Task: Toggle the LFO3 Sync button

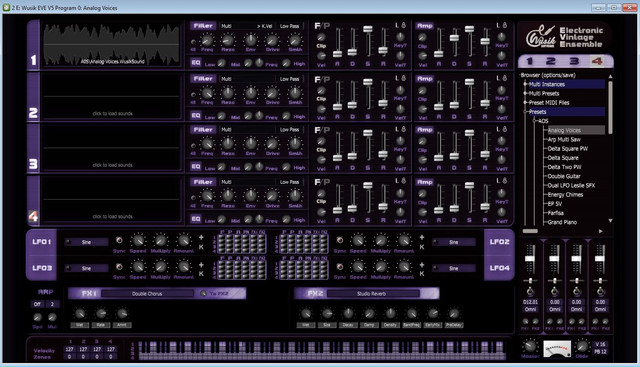Action: point(119,267)
